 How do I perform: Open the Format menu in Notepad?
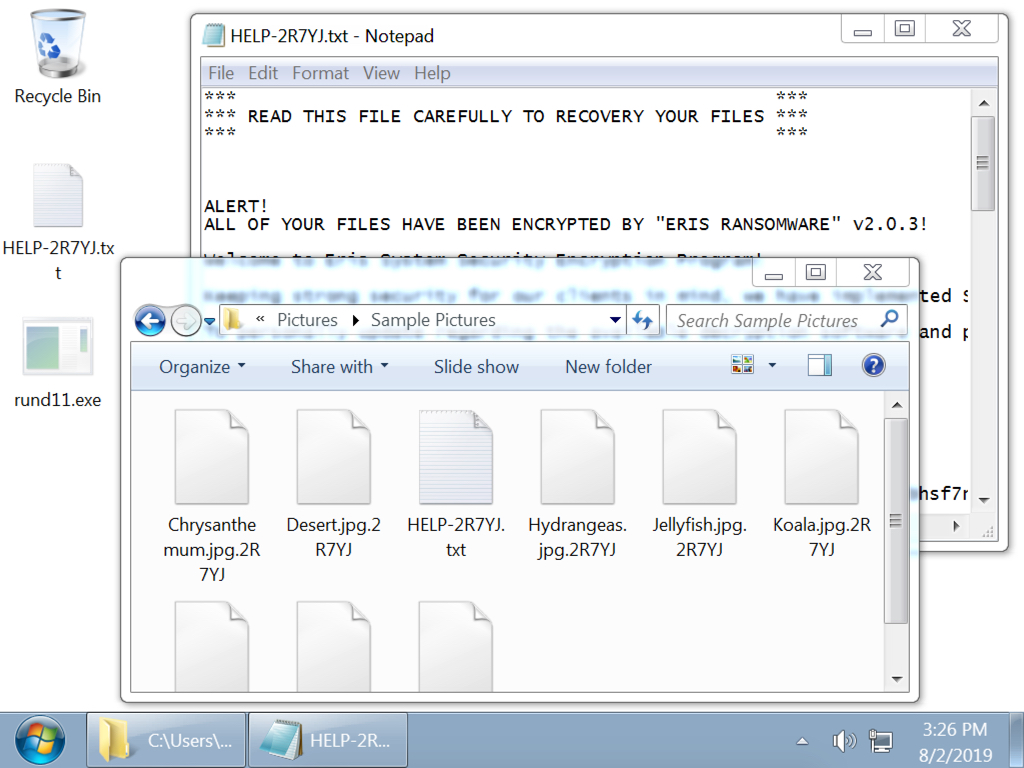(320, 73)
